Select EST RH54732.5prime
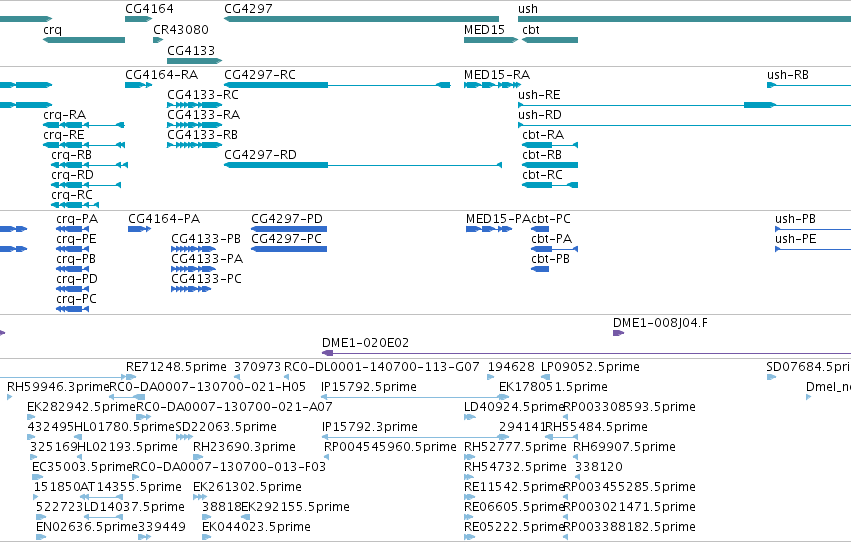Image resolution: width=851 pixels, height=542 pixels. coord(469,477)
